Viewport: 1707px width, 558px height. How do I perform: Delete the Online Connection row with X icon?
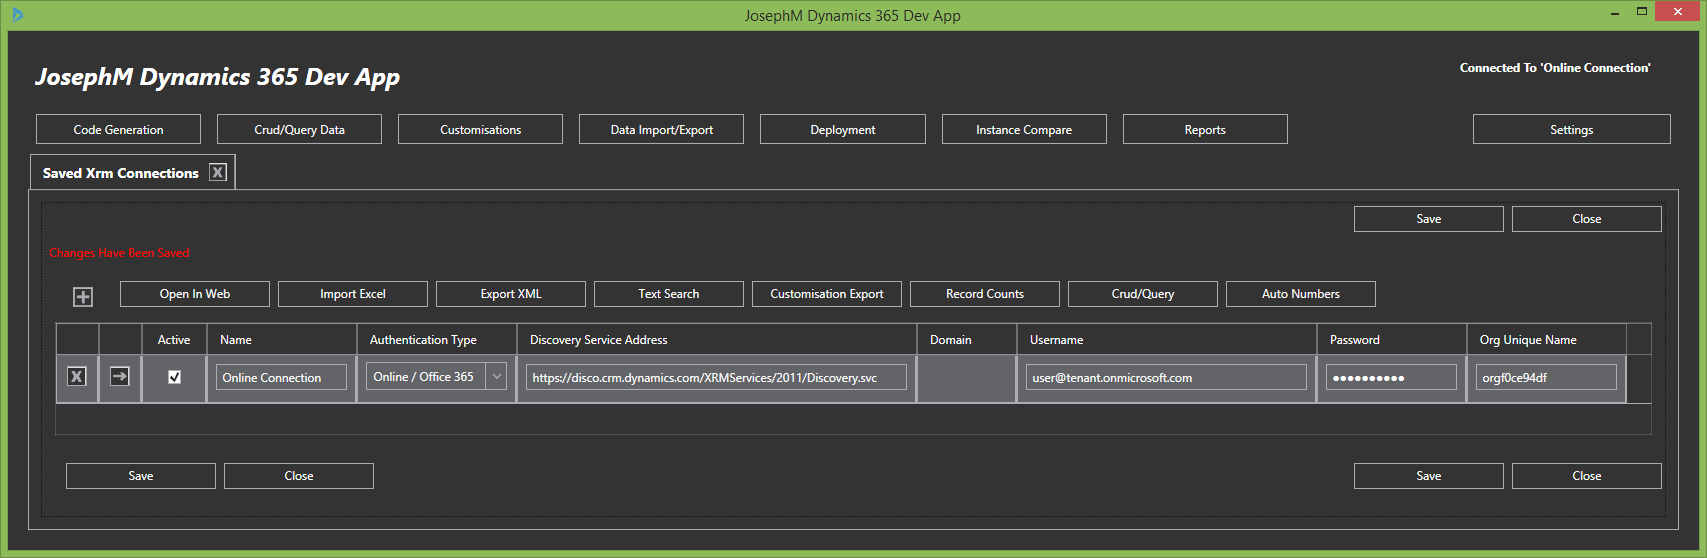point(76,377)
